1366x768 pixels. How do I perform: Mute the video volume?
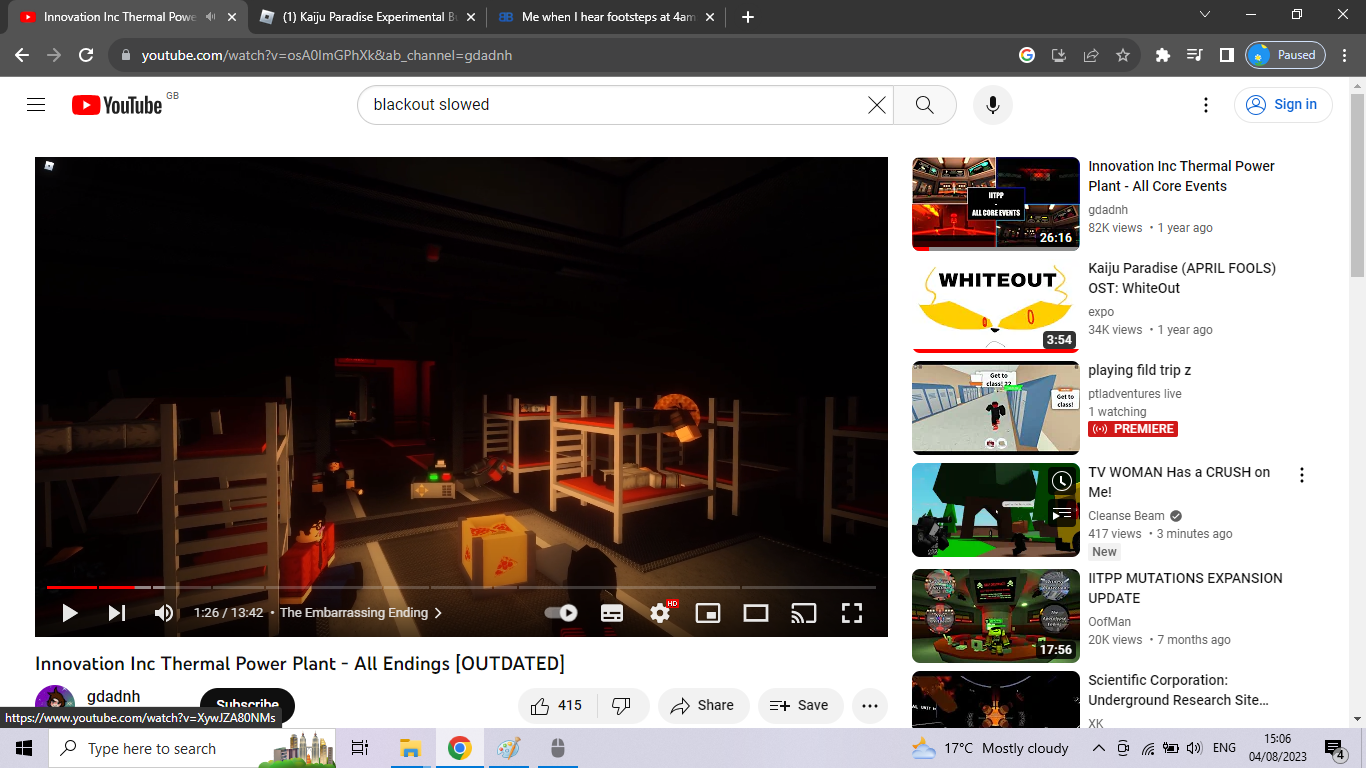point(164,613)
